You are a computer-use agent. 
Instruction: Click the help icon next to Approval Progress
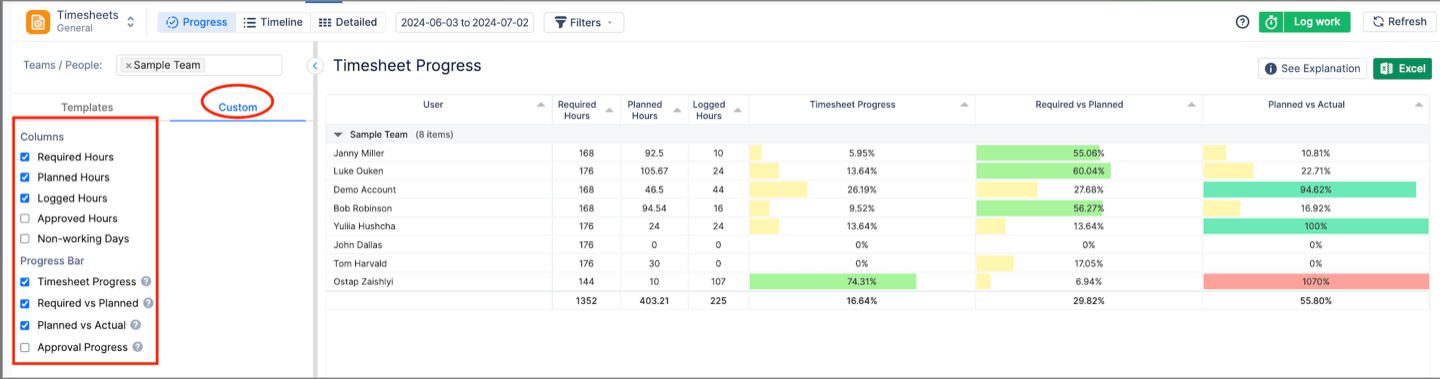[x=138, y=347]
